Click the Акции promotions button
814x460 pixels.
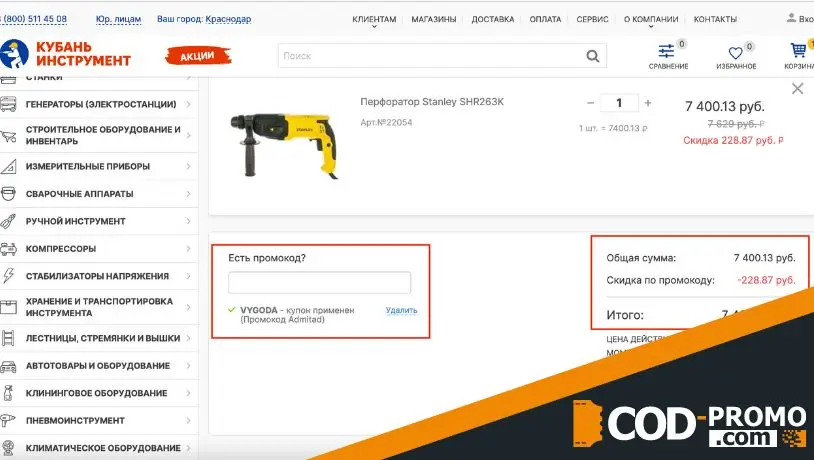point(196,56)
